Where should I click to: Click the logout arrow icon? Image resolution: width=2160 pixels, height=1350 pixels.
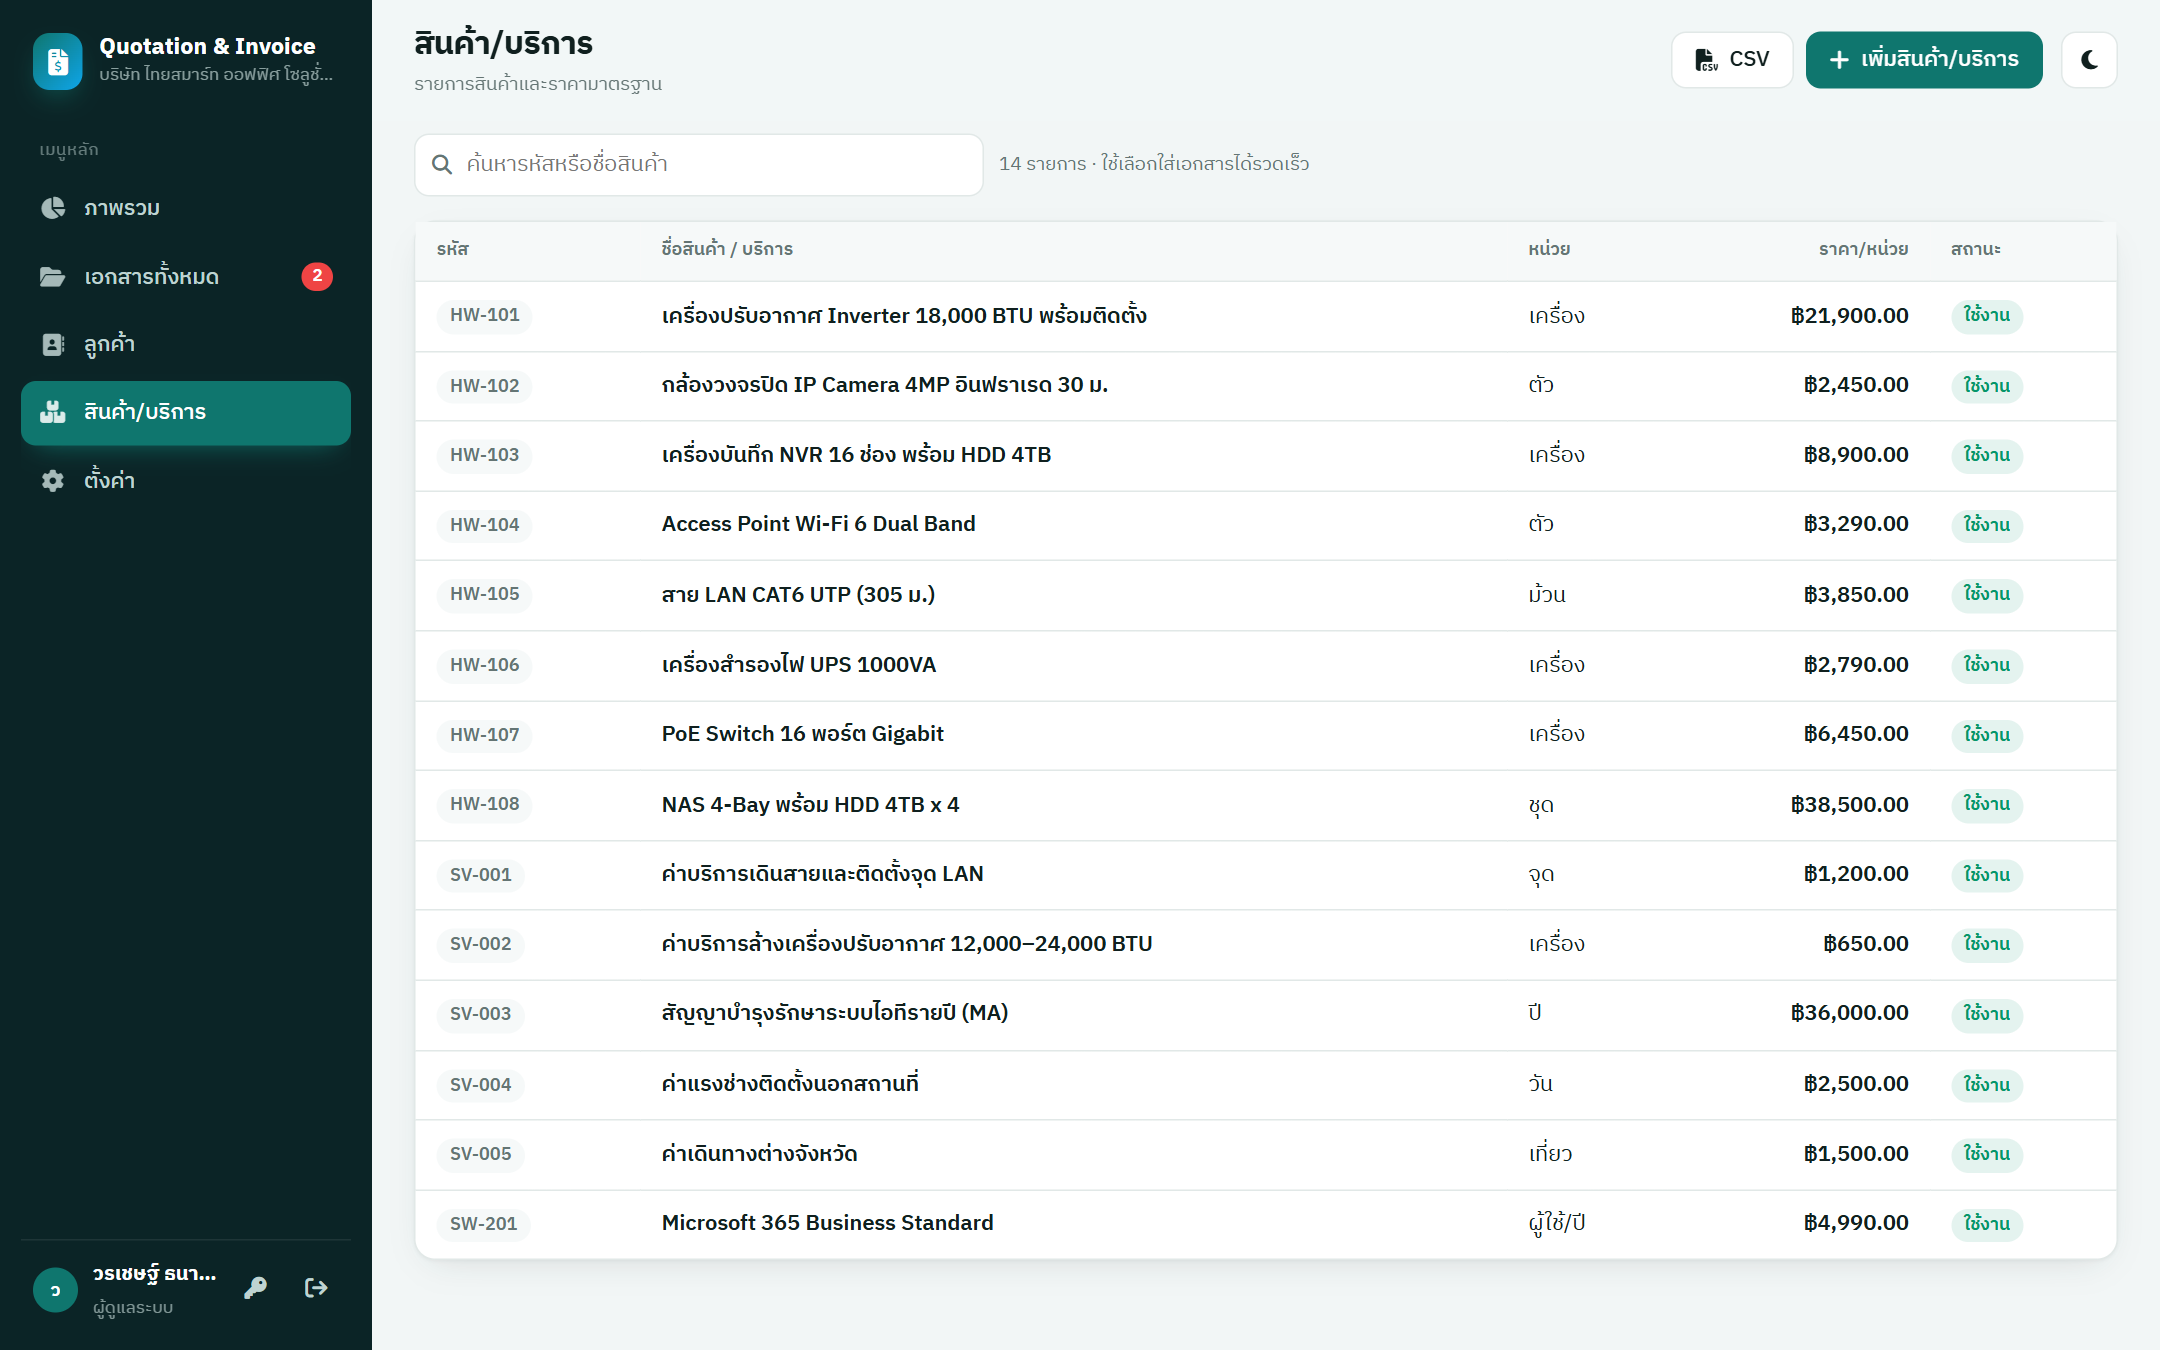[316, 1287]
